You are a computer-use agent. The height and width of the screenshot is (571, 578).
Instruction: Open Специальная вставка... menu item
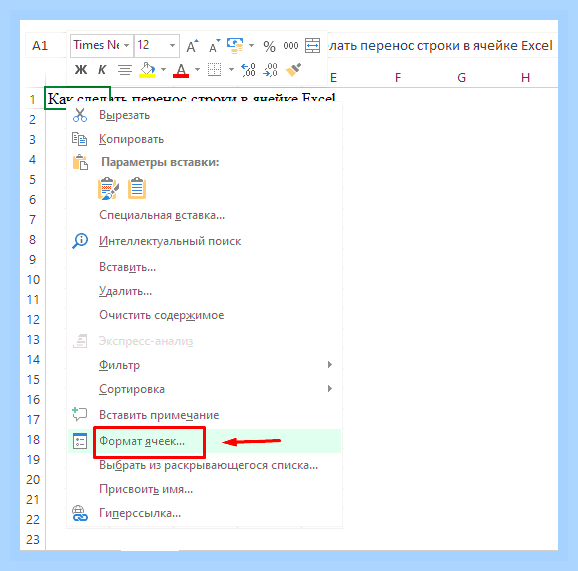pos(205,215)
